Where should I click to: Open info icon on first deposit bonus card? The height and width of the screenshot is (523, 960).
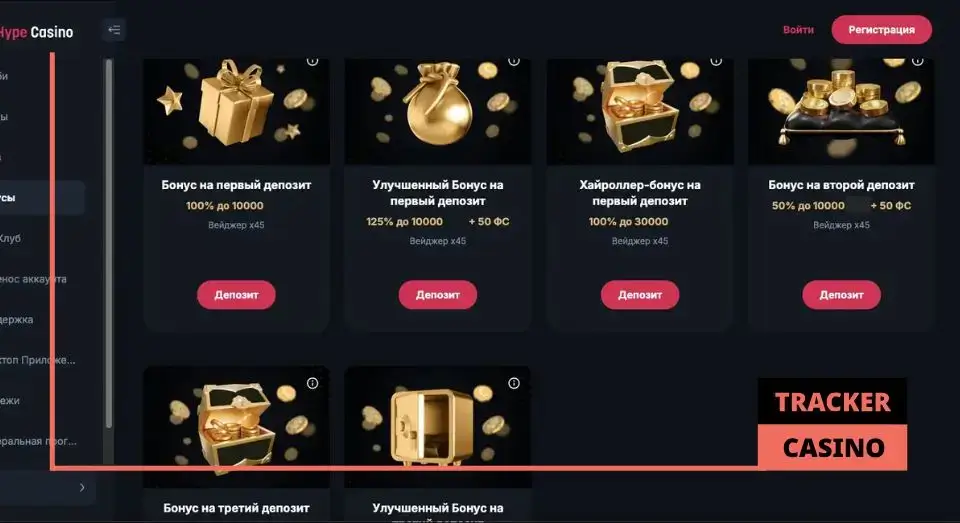[312, 61]
